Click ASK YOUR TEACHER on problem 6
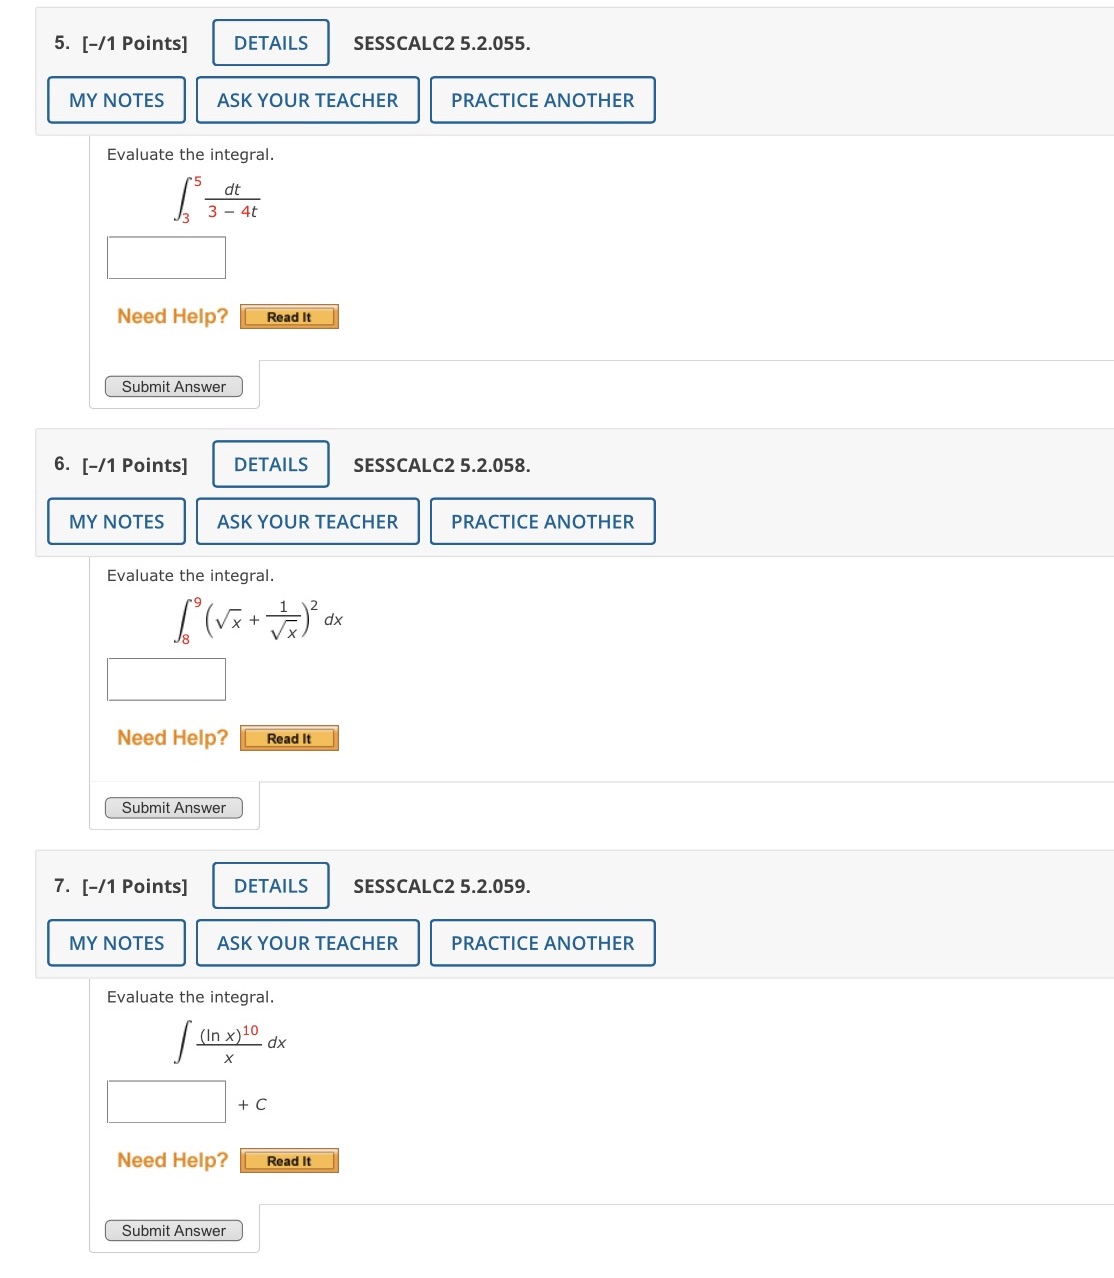The height and width of the screenshot is (1278, 1114). pyautogui.click(x=307, y=521)
